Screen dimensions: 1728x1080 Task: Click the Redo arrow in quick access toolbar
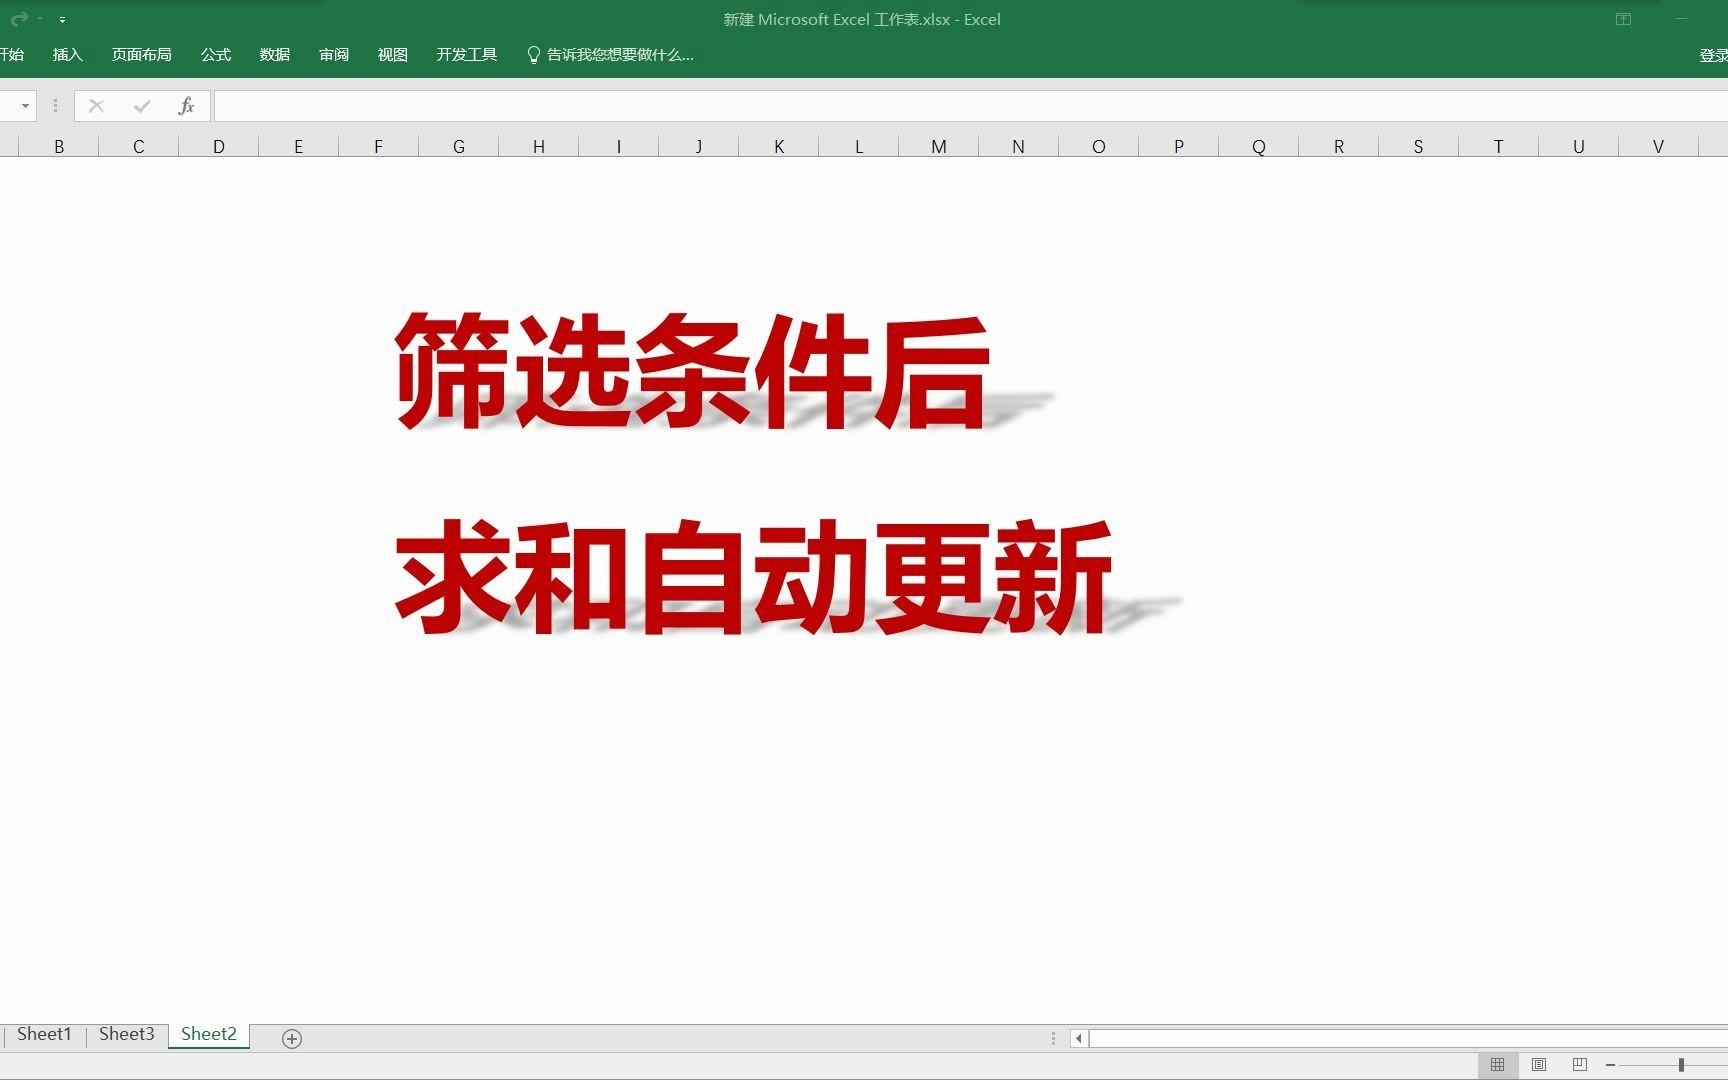click(19, 19)
